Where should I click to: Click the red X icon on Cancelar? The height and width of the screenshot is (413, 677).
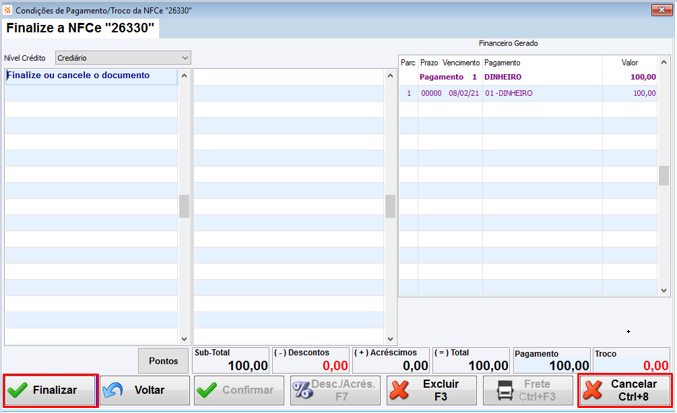point(592,390)
